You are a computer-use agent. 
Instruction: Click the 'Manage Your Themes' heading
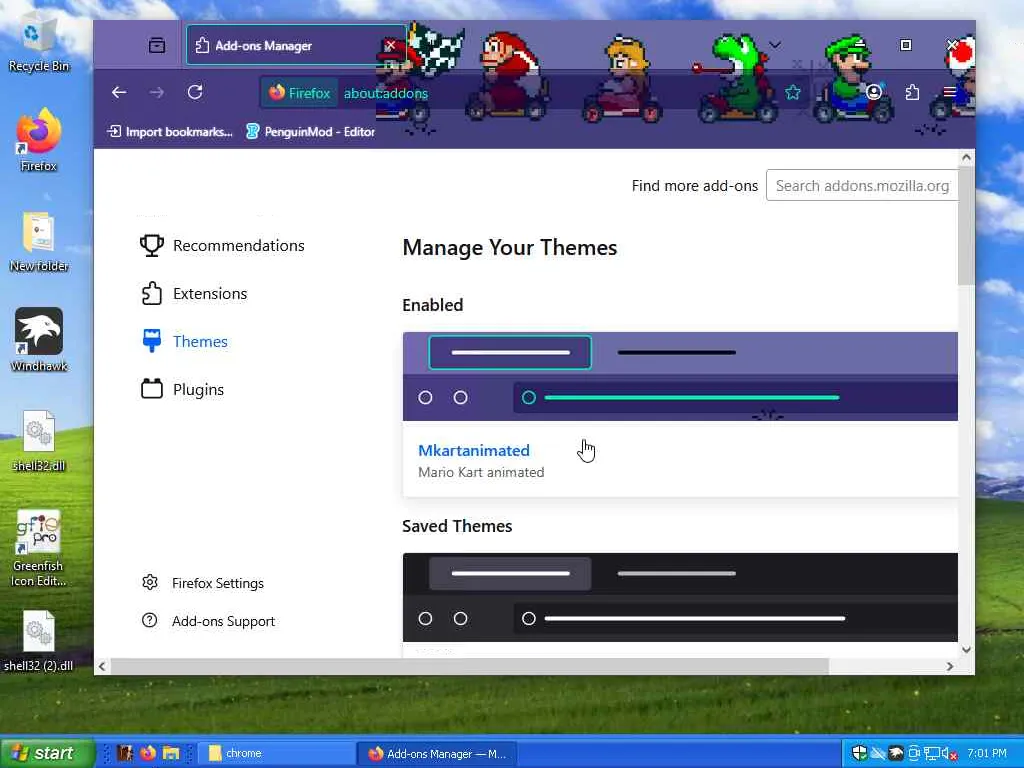509,248
